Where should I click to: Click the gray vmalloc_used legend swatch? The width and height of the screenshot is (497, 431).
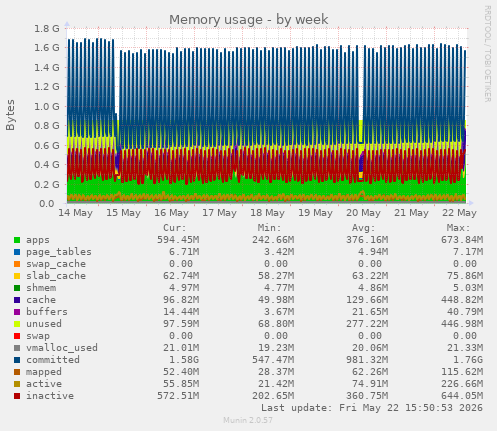pos(17,348)
